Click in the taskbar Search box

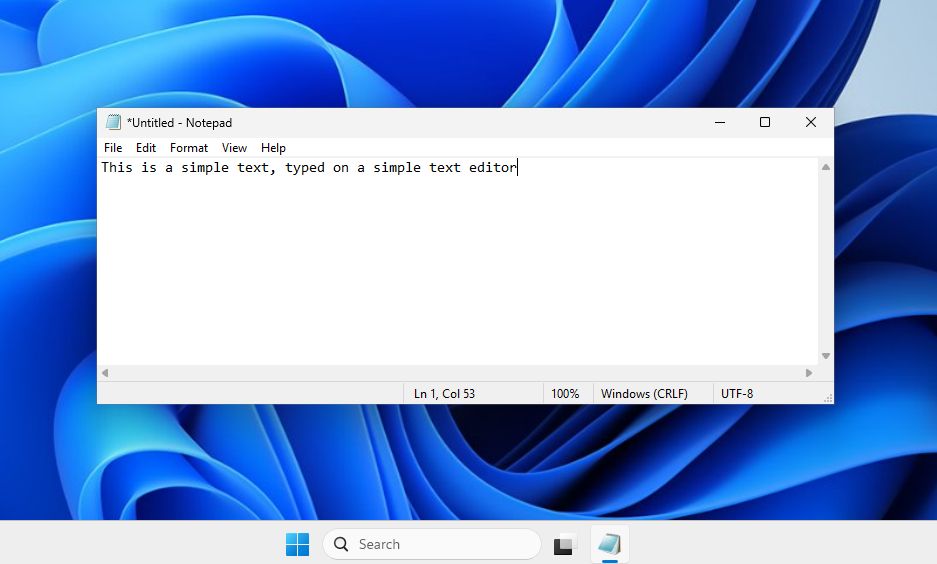point(440,544)
